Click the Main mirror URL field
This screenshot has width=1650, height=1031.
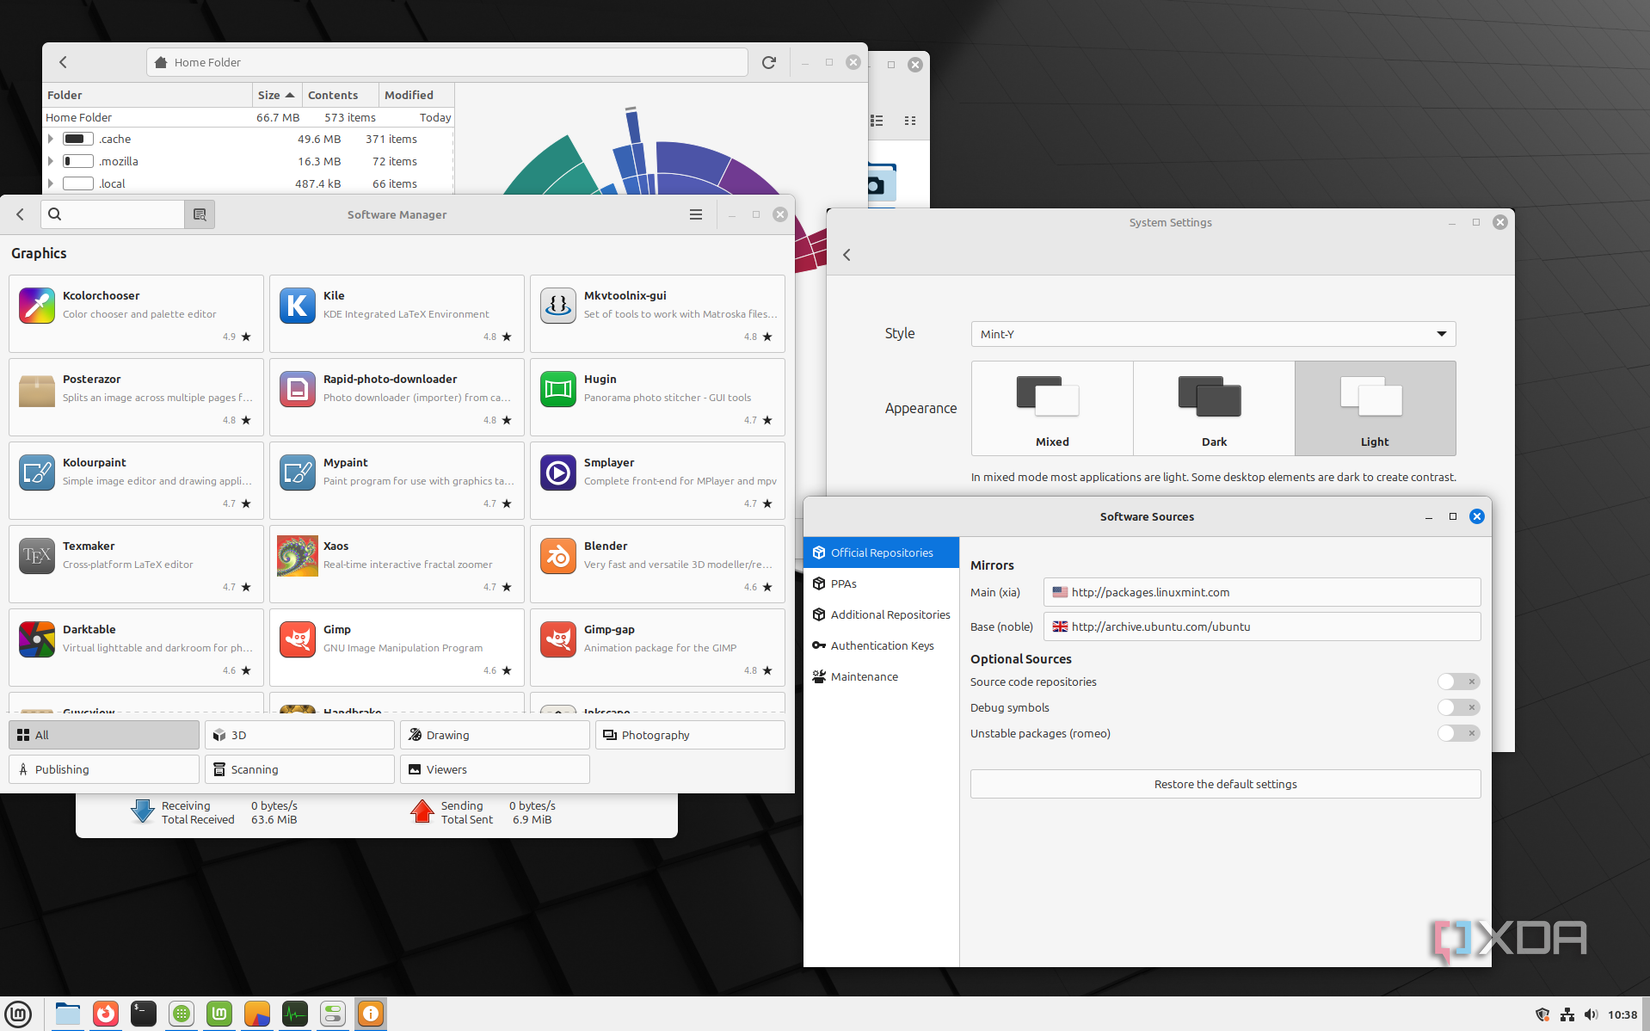pos(1260,592)
